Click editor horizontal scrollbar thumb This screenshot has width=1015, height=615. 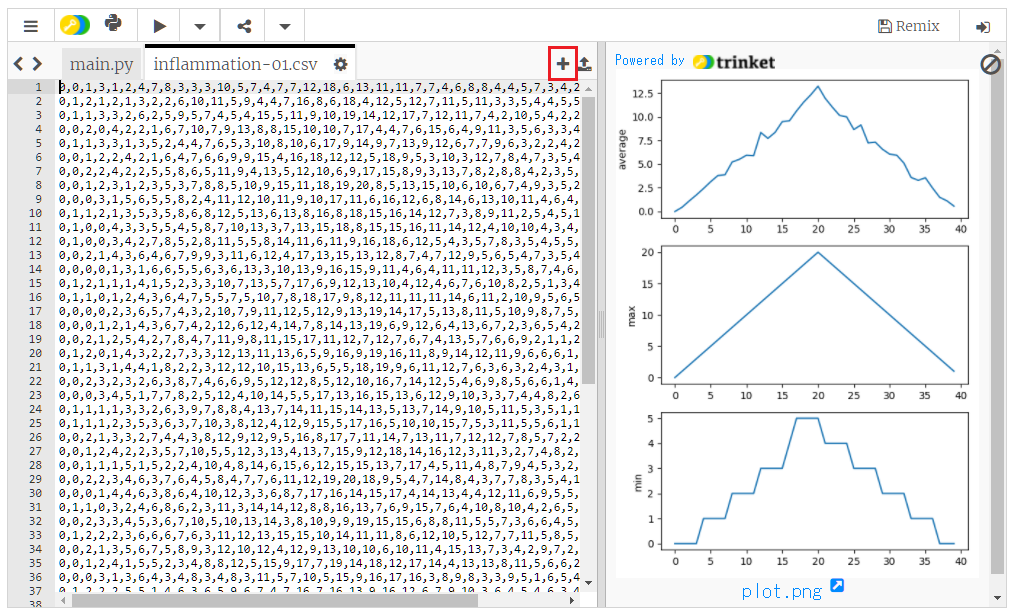click(x=274, y=601)
